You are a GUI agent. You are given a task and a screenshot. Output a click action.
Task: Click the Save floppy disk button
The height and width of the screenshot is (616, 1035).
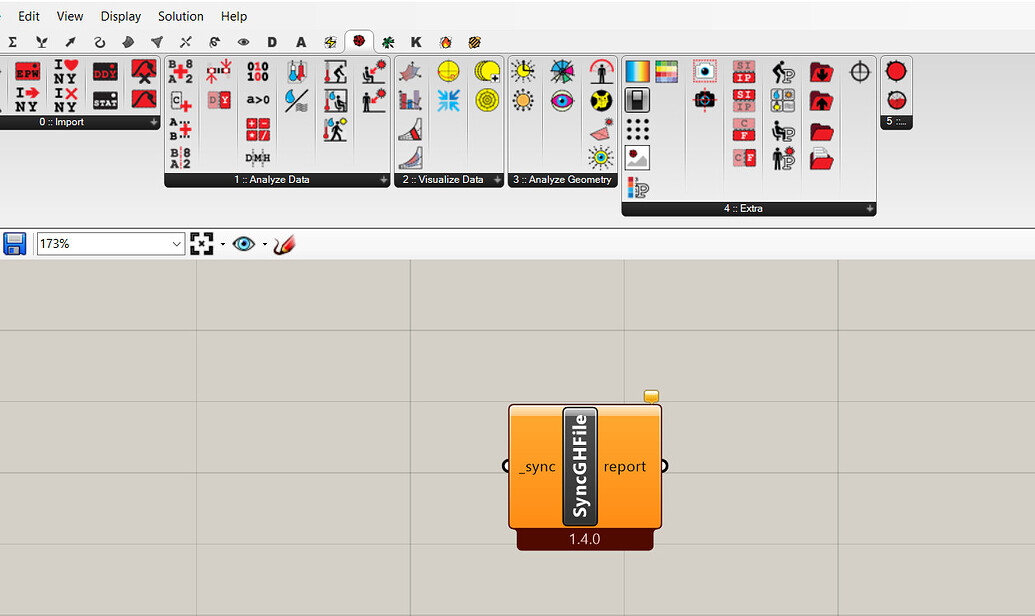(14, 243)
